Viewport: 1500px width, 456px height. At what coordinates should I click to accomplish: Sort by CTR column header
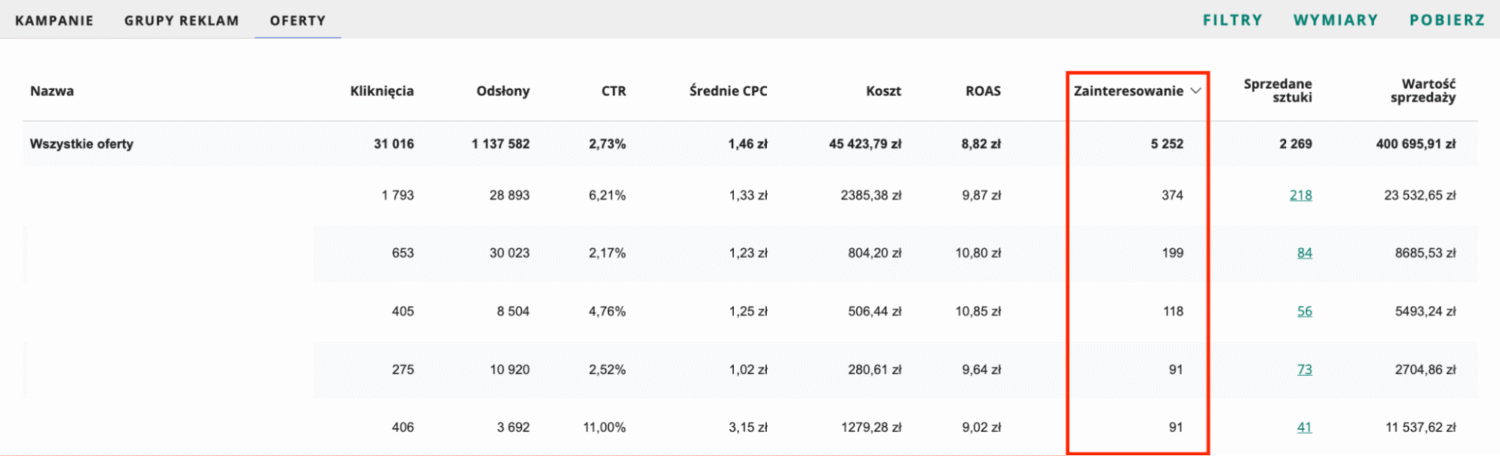(614, 91)
